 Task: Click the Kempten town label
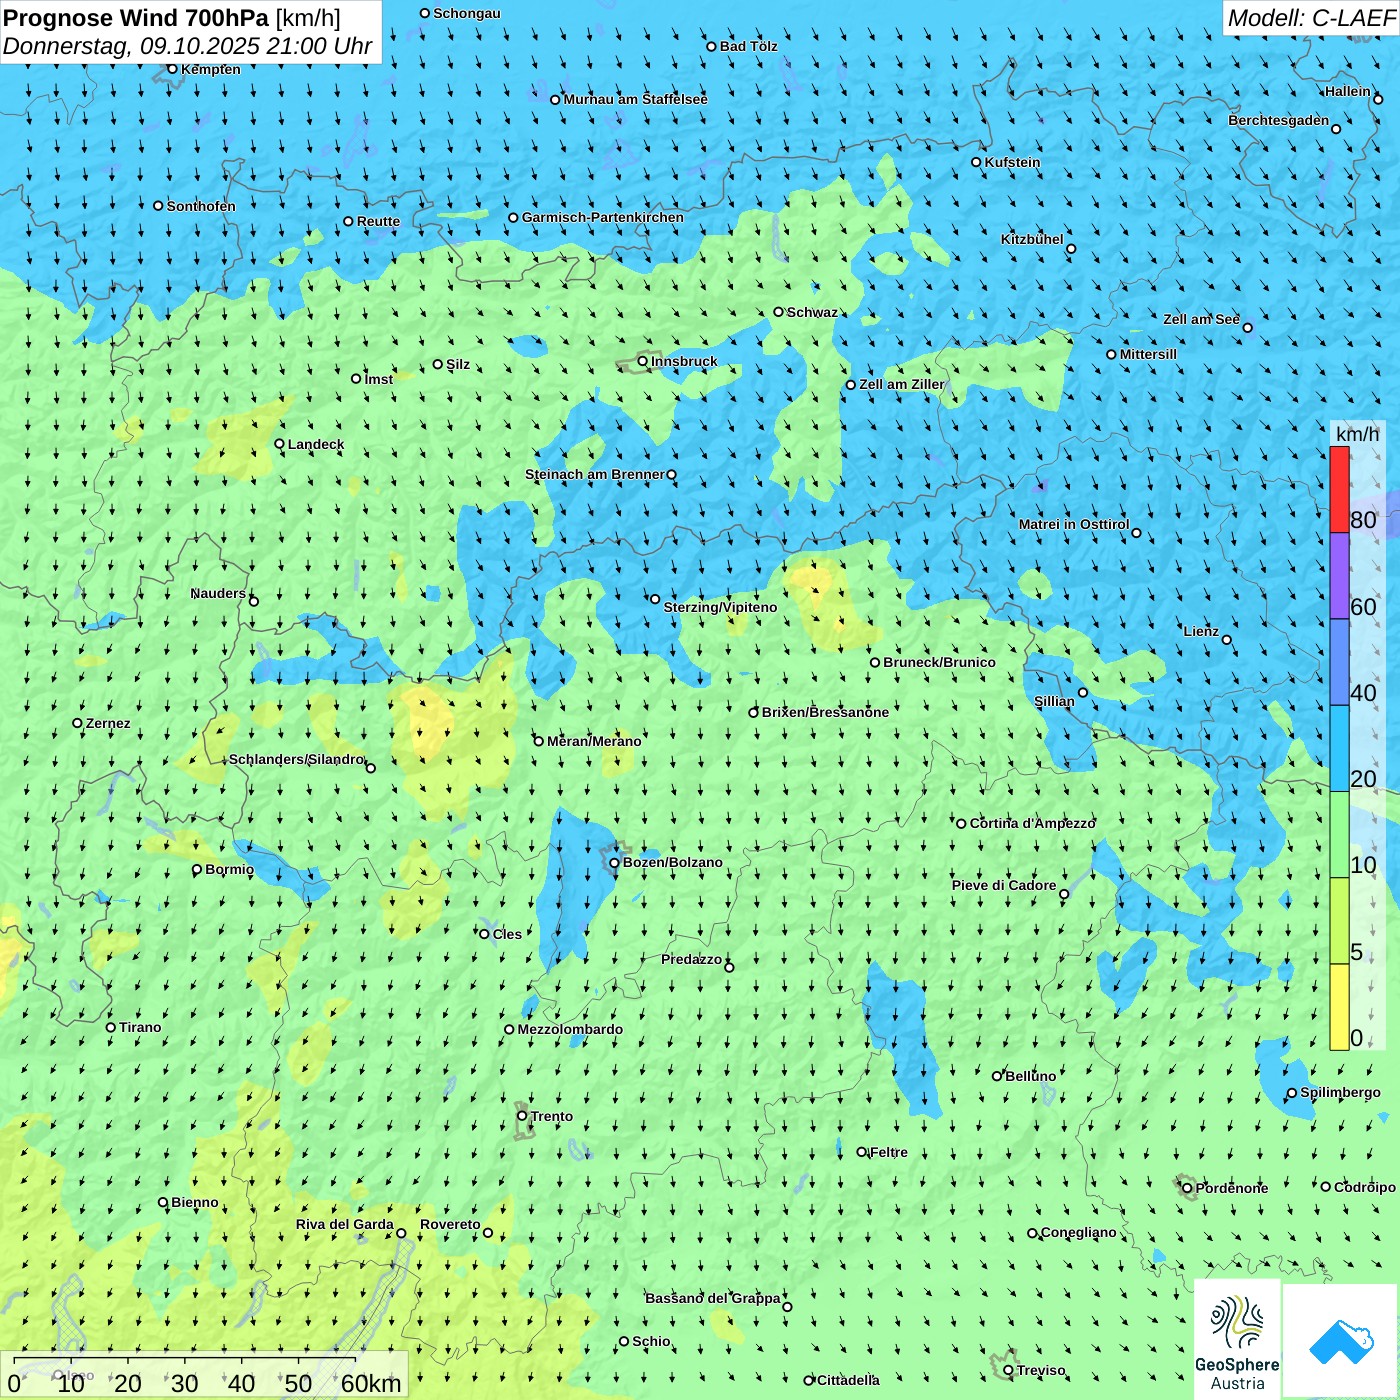pos(210,69)
